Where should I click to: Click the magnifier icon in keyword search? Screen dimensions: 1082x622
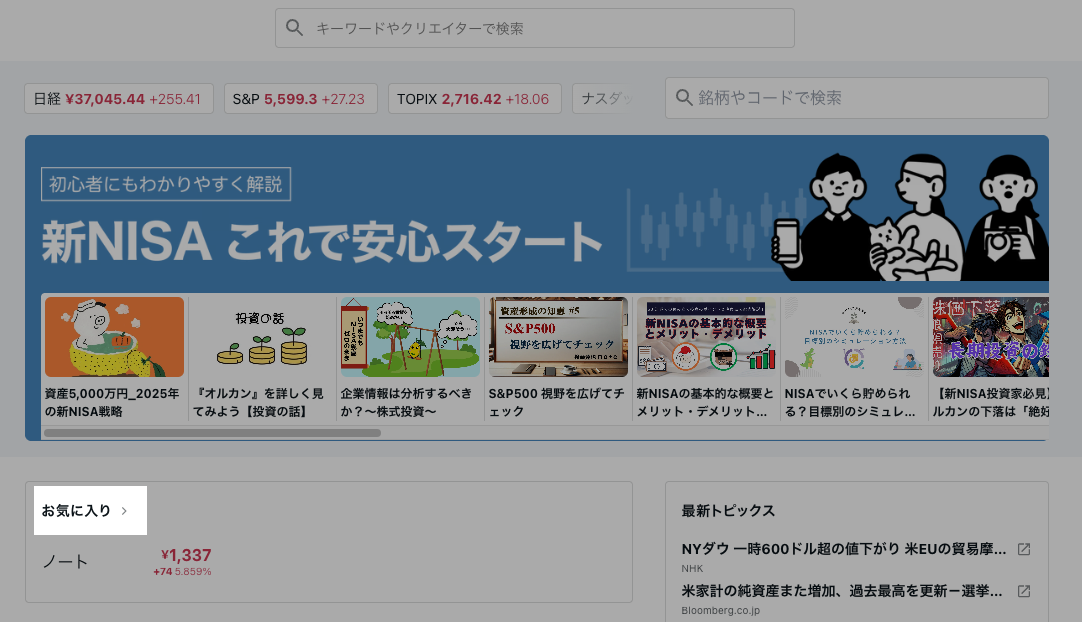[x=295, y=28]
